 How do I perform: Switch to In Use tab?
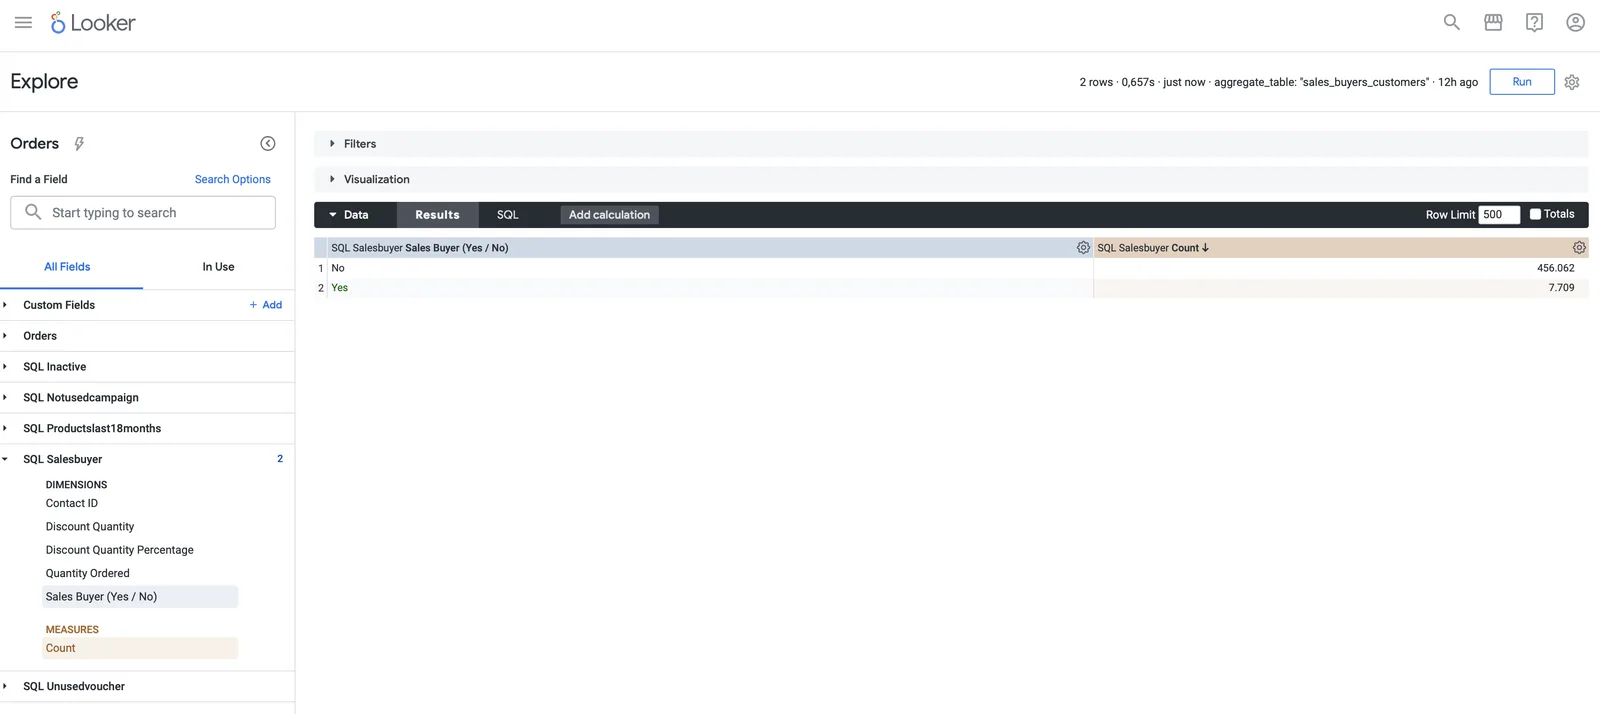pos(218,267)
